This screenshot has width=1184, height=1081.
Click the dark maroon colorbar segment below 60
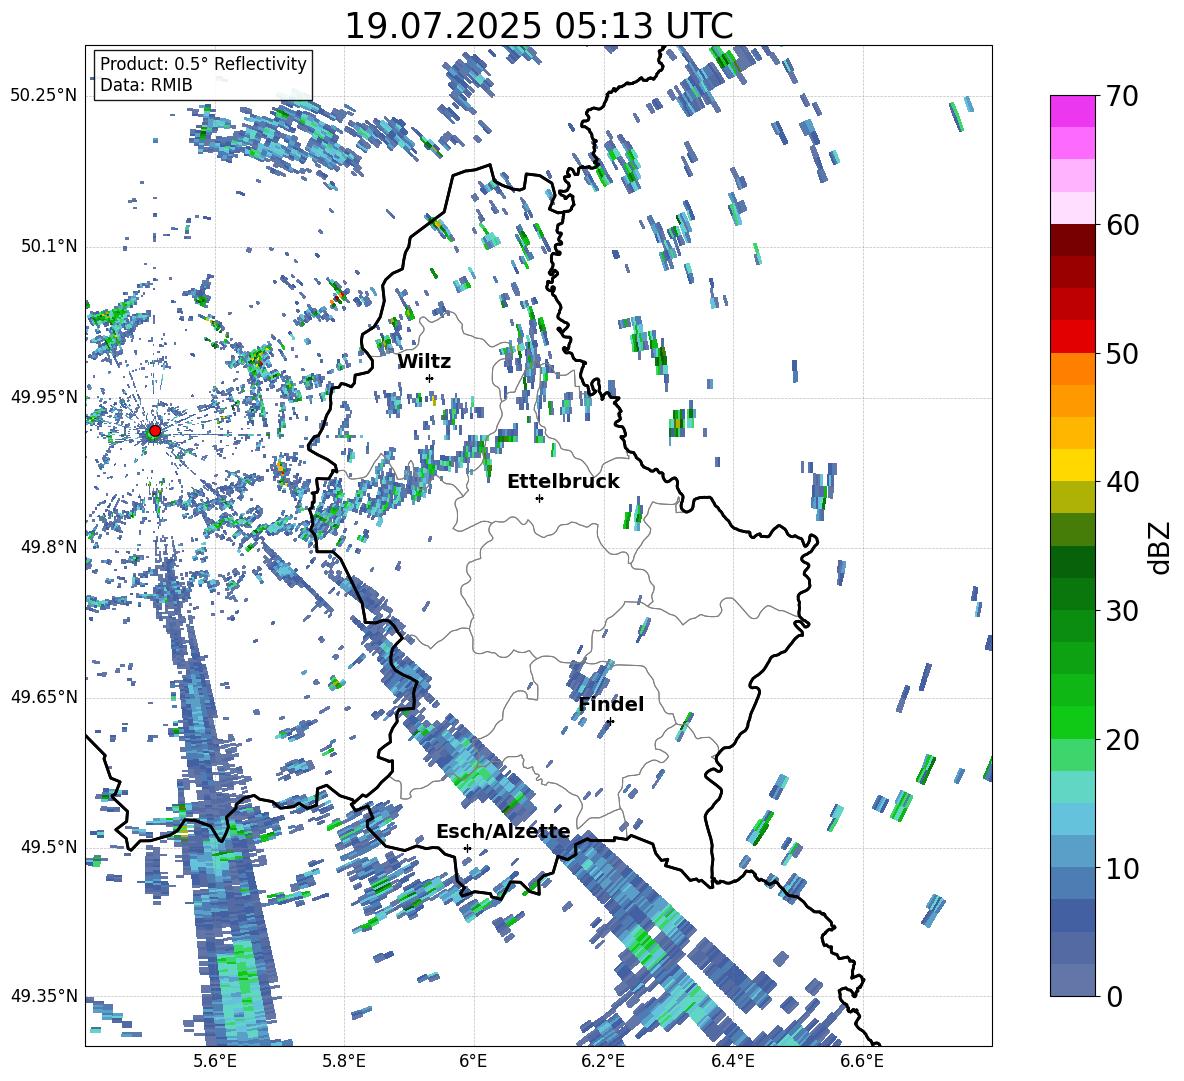click(x=1072, y=240)
